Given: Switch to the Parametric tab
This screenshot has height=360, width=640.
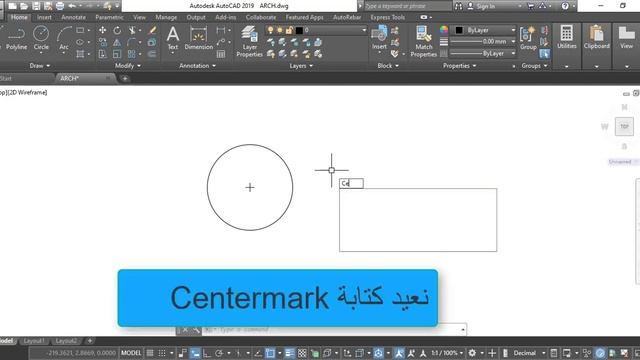Looking at the screenshot, I should 109,17.
